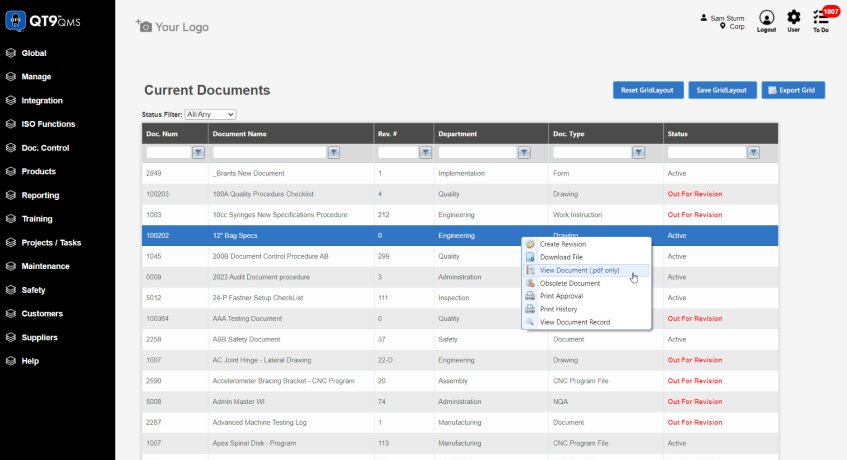
Task: Click the filter icon for Status column
Action: (x=754, y=153)
